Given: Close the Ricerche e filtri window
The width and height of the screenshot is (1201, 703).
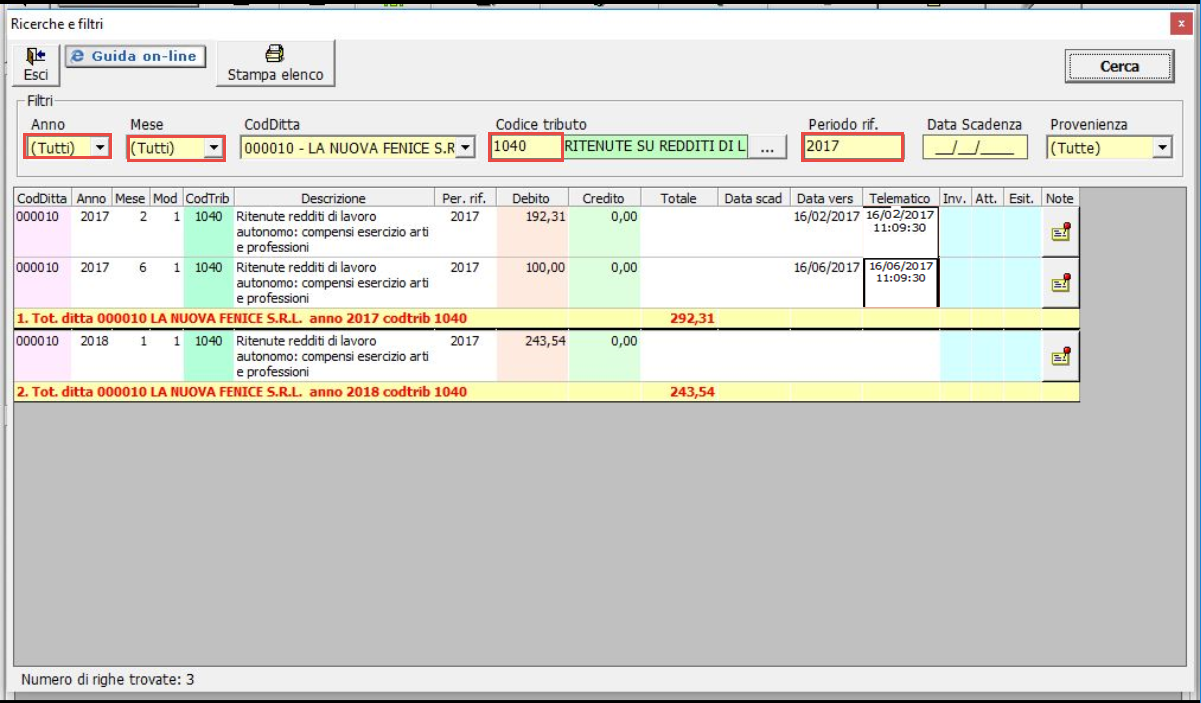Looking at the screenshot, I should point(1182,23).
